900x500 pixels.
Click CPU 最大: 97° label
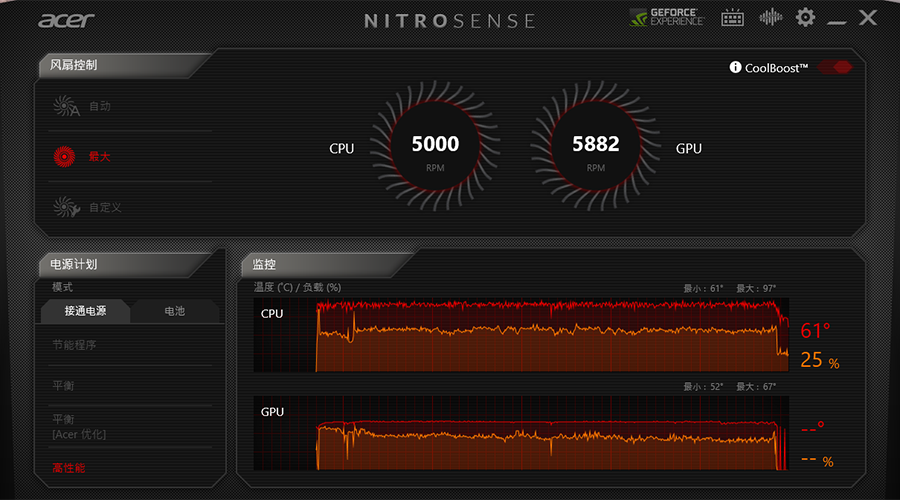tap(756, 288)
